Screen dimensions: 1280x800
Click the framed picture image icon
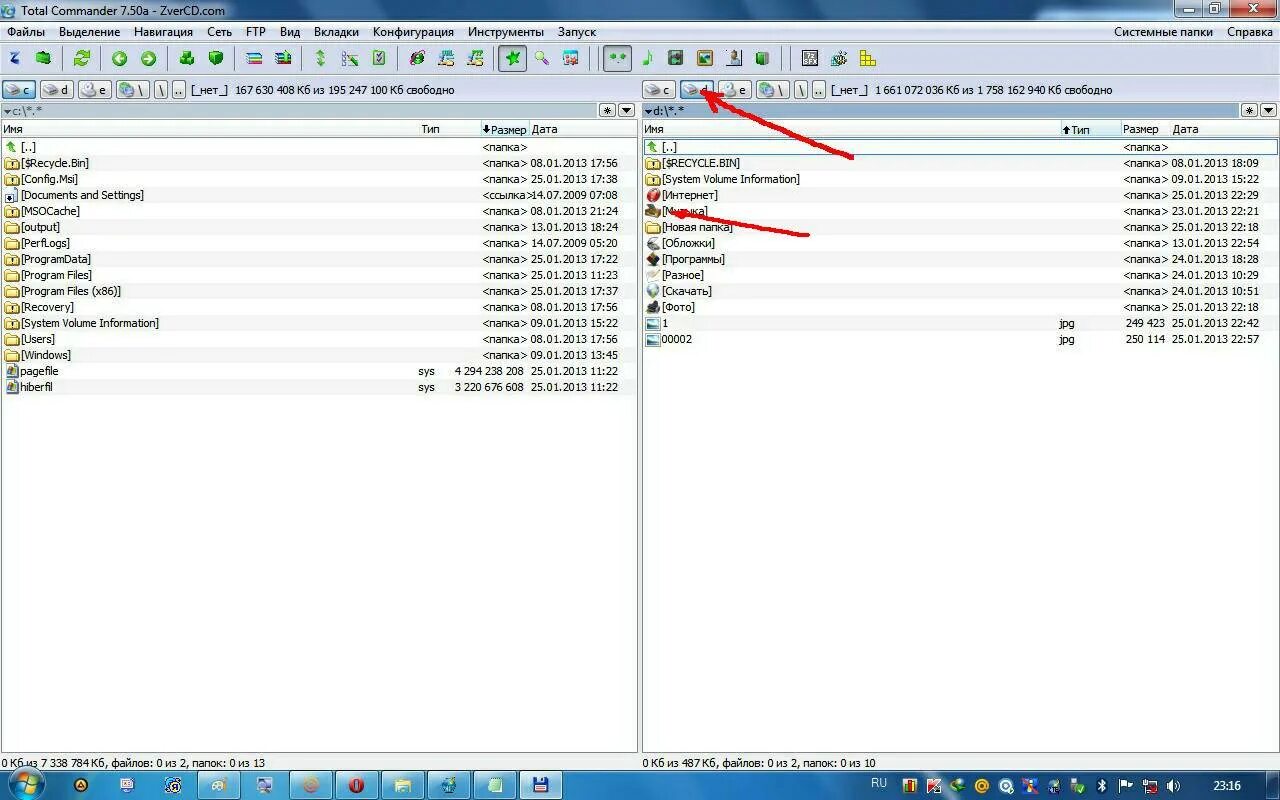pyautogui.click(x=705, y=58)
